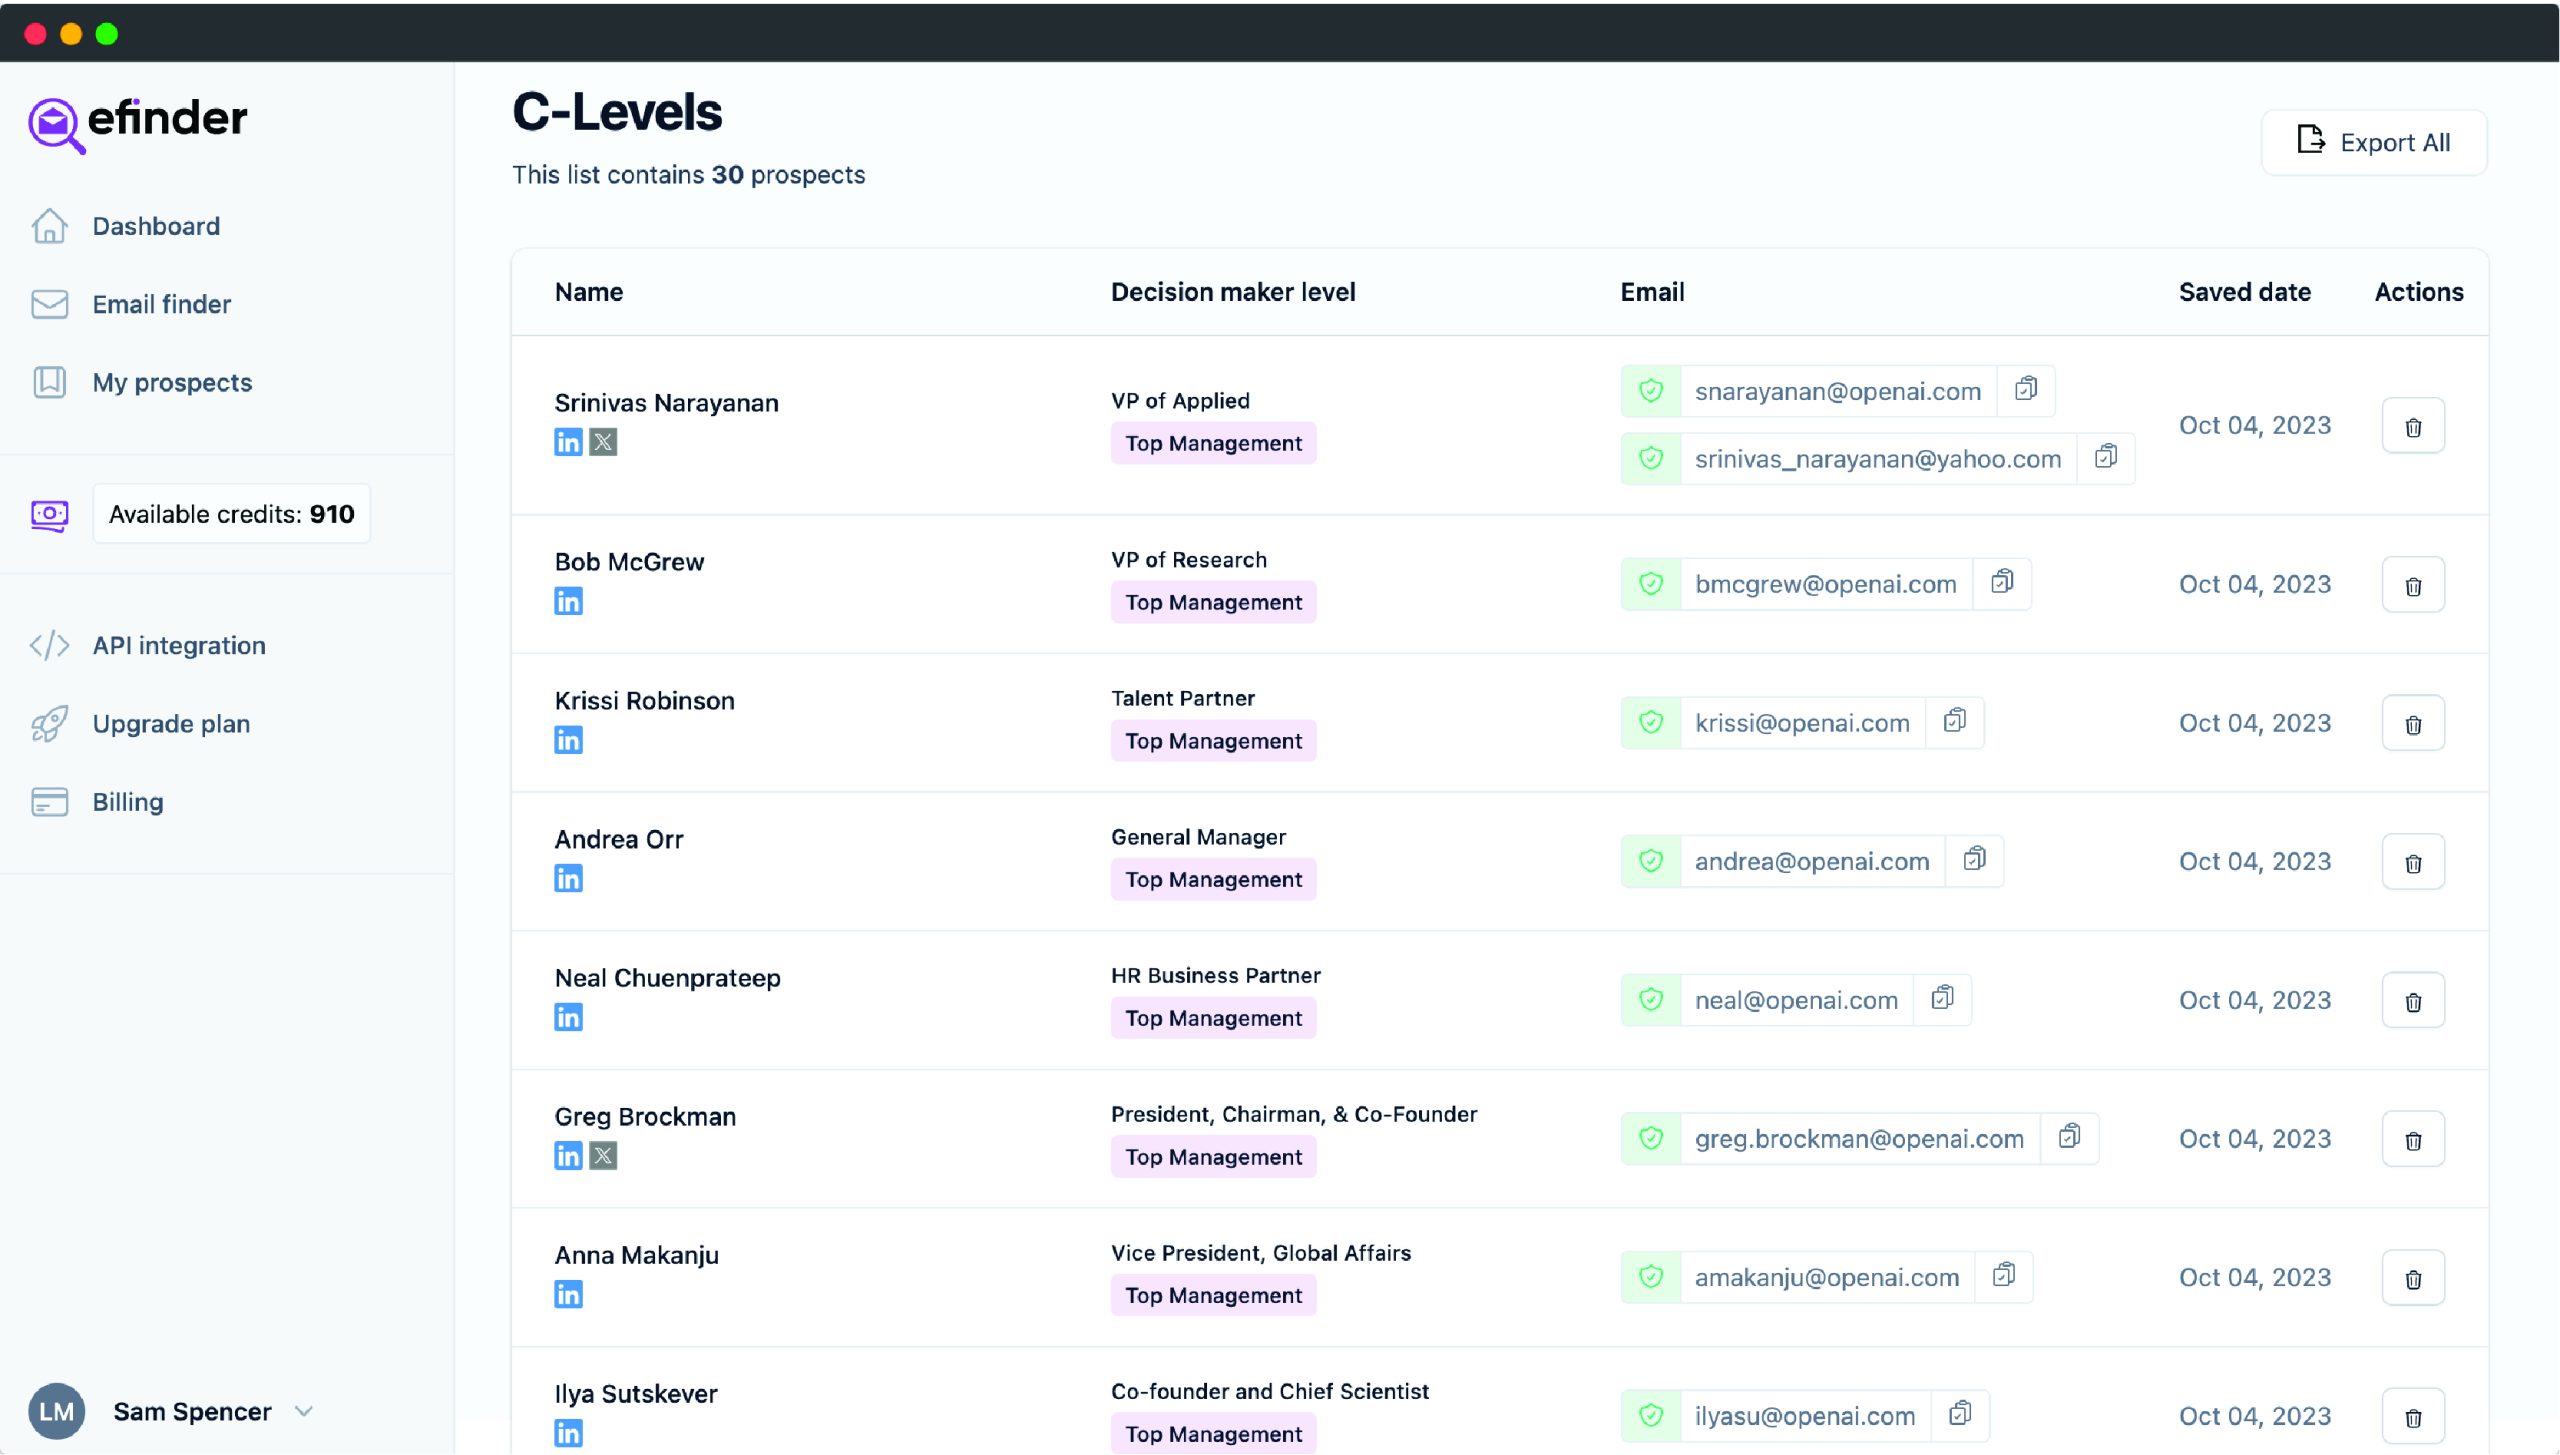Click the Top Management tag for Krissi Robinson
The width and height of the screenshot is (2560, 1455).
click(1213, 740)
